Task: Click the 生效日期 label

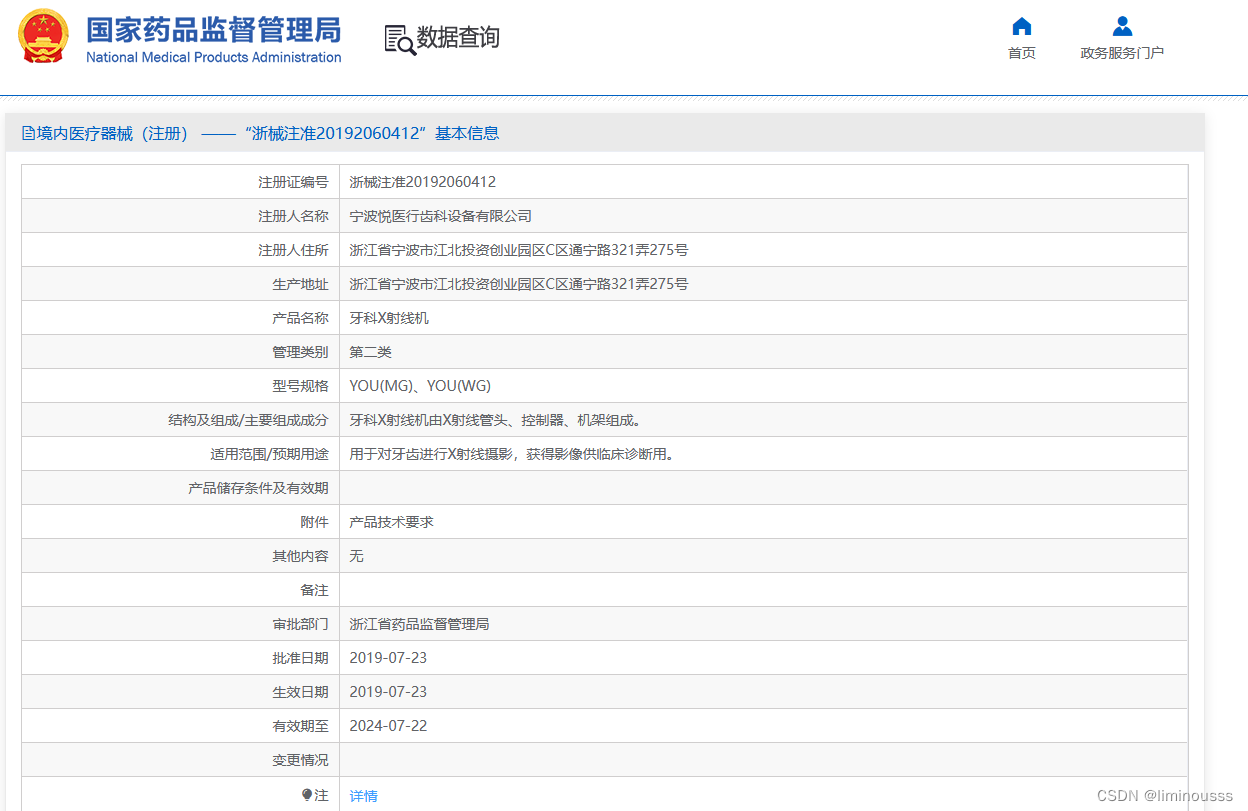Action: pos(300,692)
